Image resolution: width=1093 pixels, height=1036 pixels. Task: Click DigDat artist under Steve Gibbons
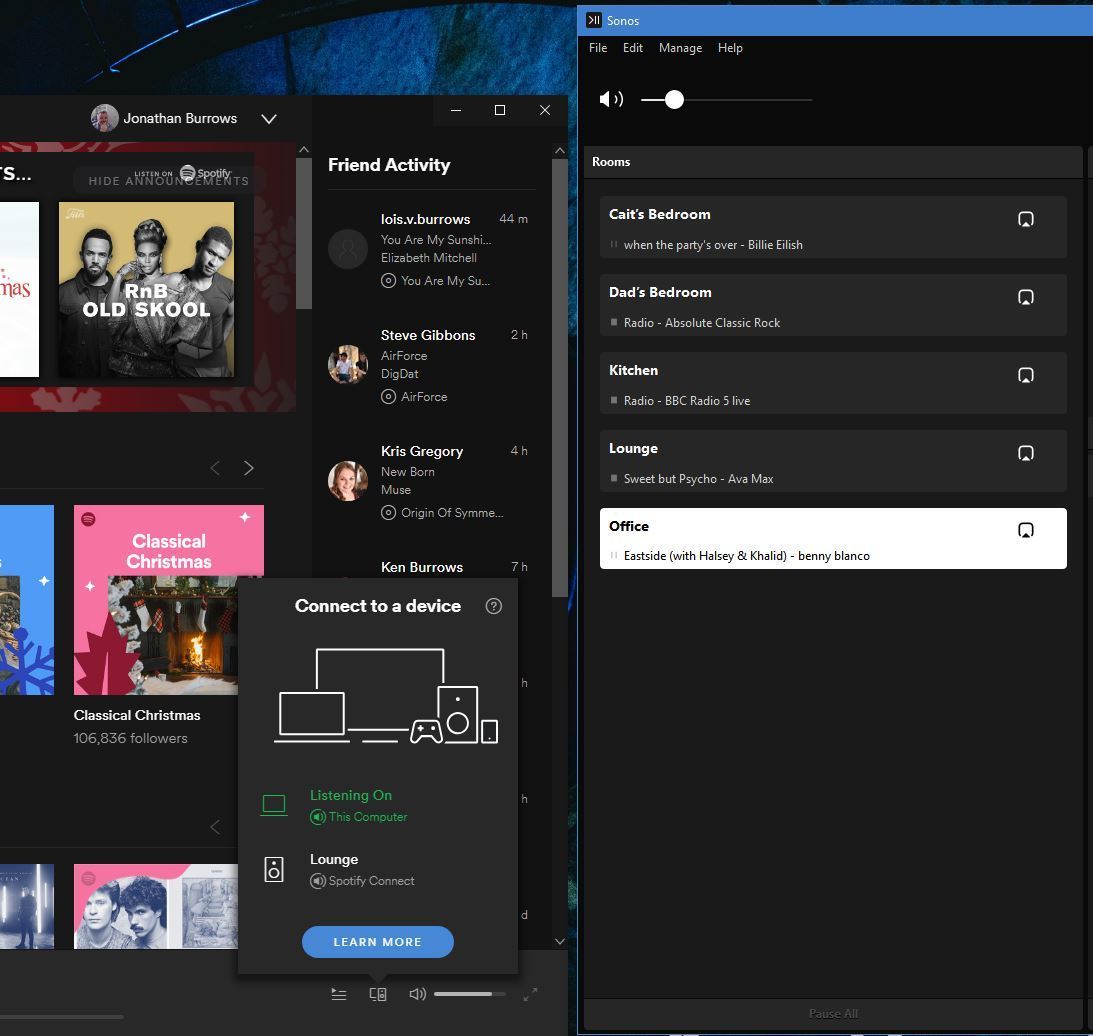[x=399, y=374]
